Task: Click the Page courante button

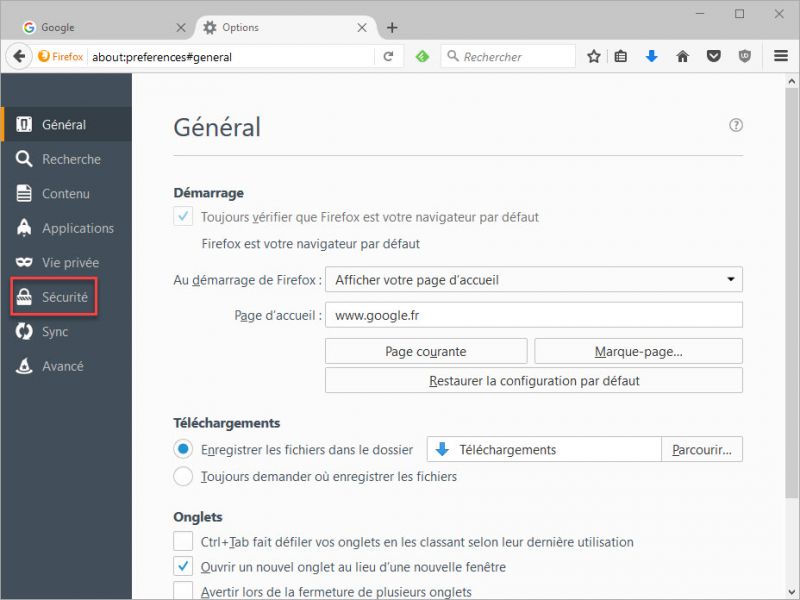Action: coord(426,351)
